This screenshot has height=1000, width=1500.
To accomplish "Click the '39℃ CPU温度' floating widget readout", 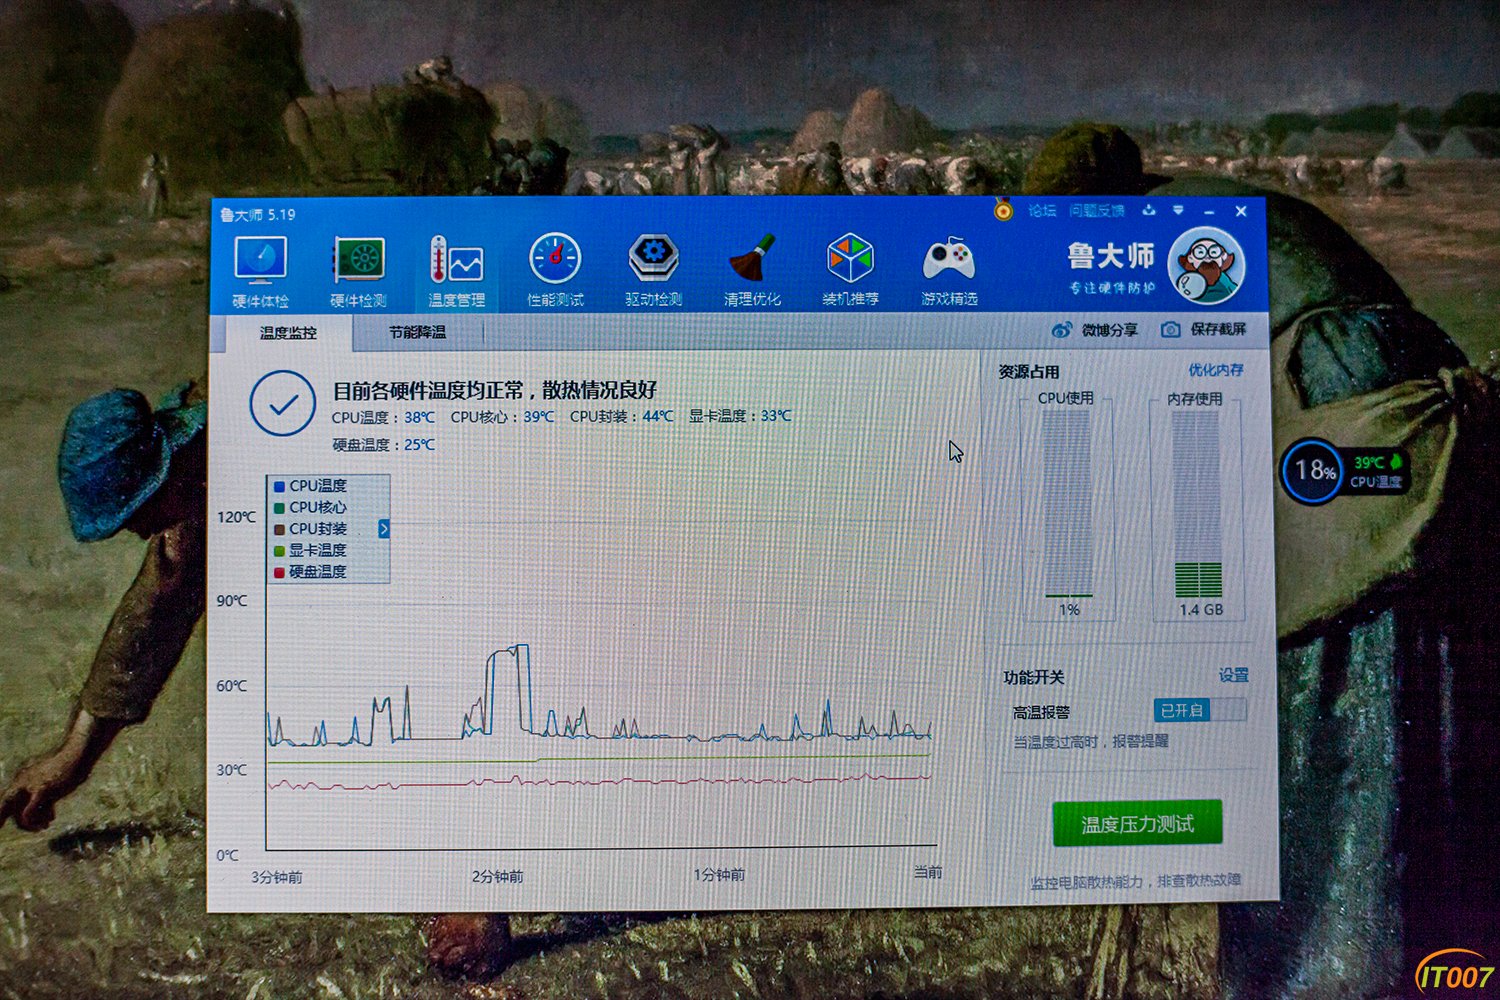I will click(1375, 472).
